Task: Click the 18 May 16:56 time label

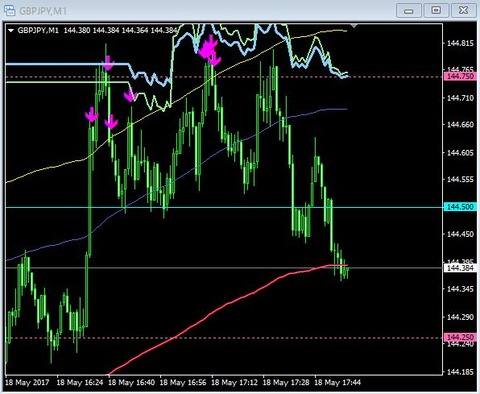Action: [x=183, y=382]
